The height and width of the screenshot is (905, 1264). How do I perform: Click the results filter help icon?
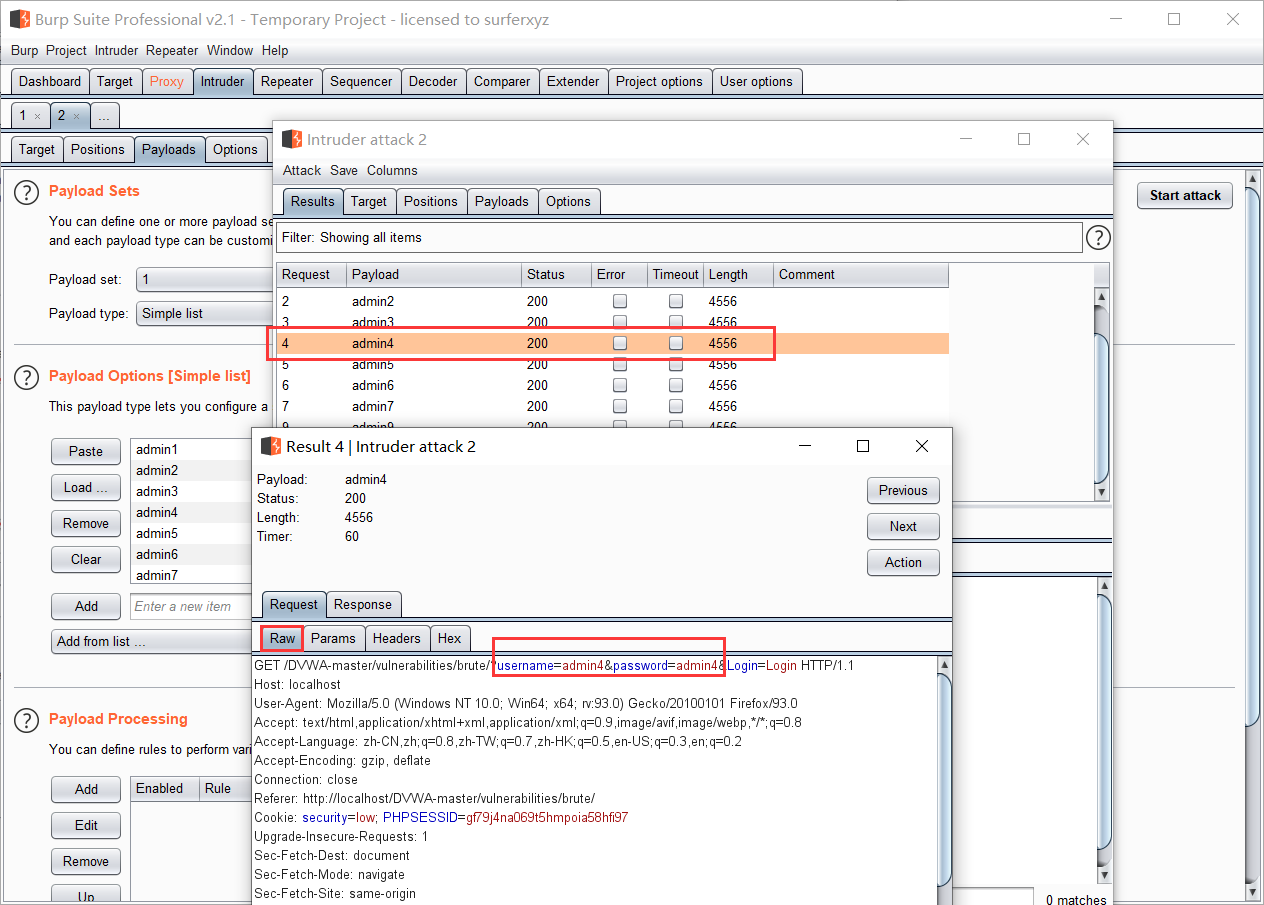tap(1098, 237)
